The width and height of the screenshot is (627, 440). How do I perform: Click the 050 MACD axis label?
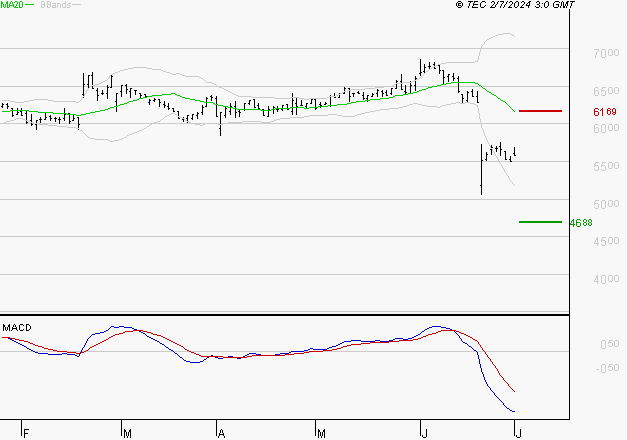click(x=609, y=344)
